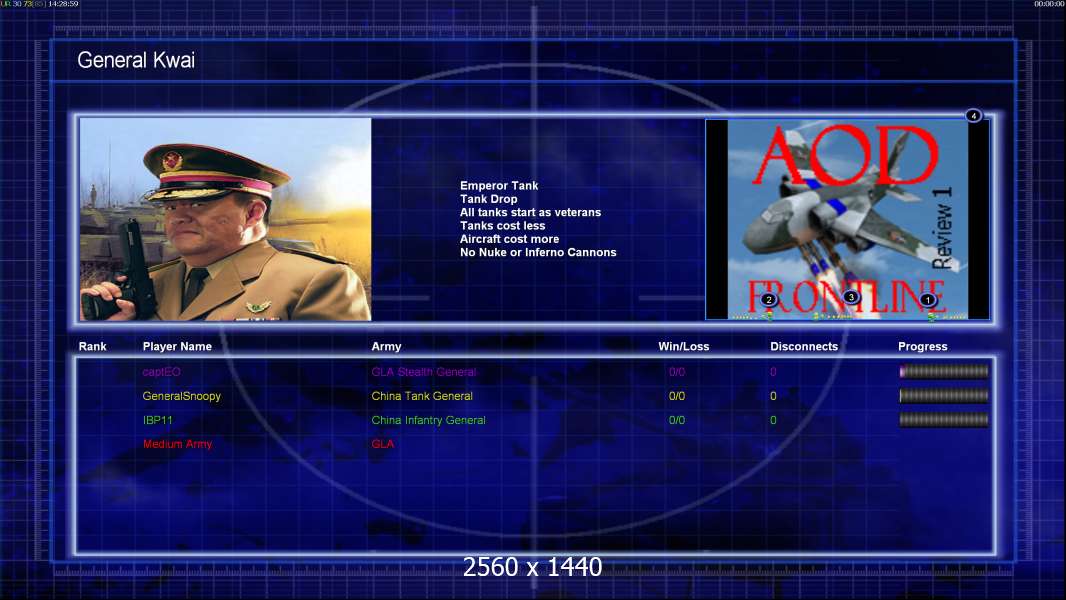Click GeneralSnoopy's loading progress bar

[x=944, y=395]
